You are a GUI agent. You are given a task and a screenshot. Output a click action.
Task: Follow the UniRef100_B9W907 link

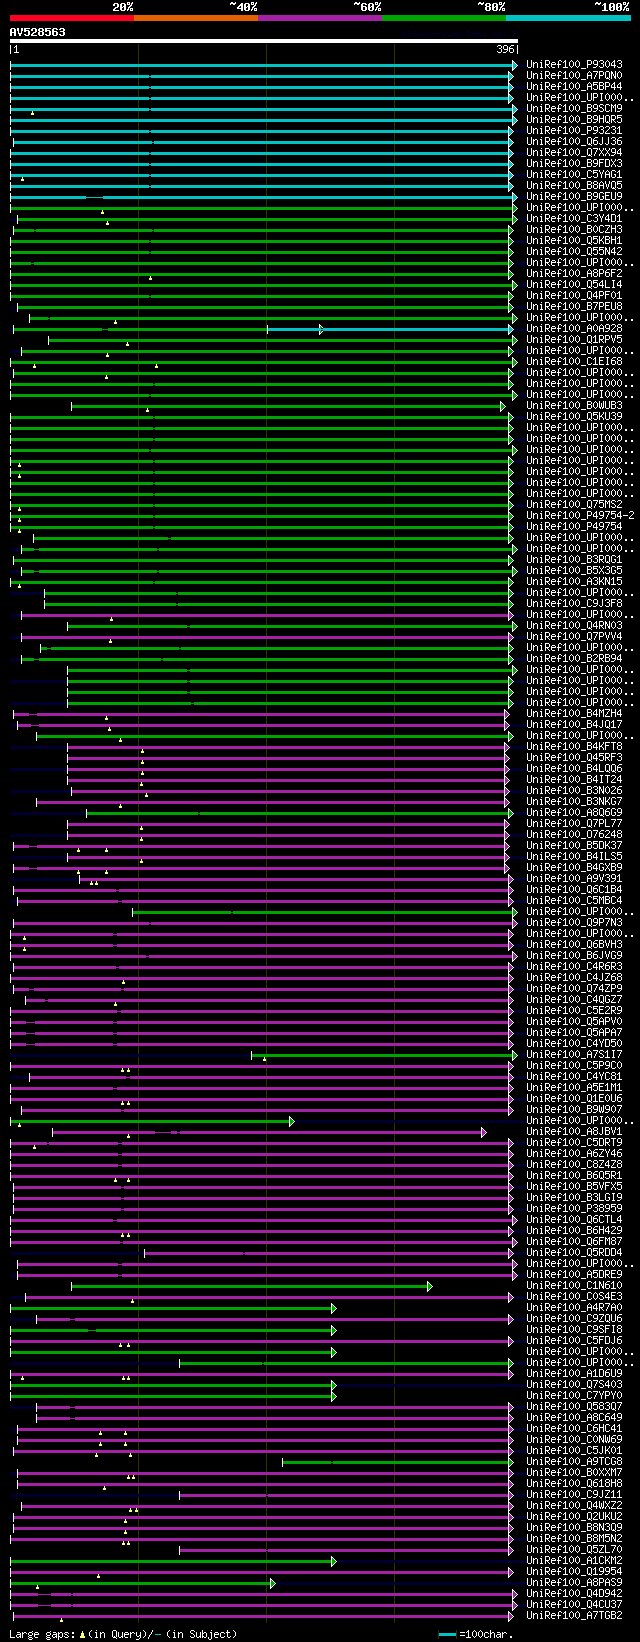pos(574,1110)
